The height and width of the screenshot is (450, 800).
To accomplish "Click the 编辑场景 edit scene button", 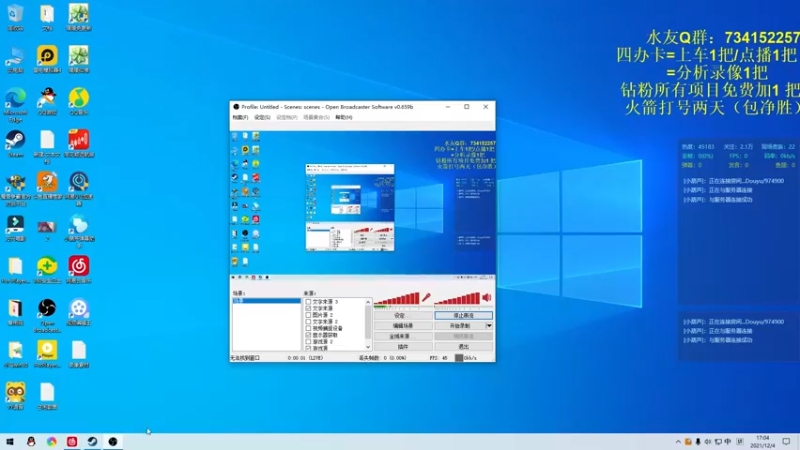I will pos(403,326).
